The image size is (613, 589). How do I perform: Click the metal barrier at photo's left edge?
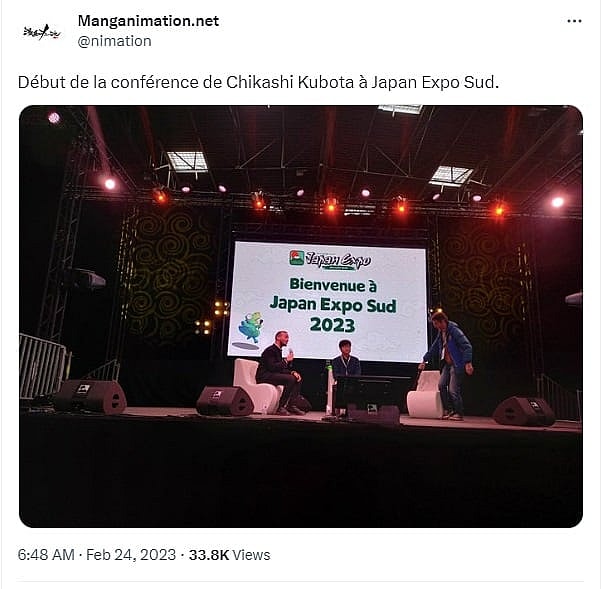(x=44, y=367)
